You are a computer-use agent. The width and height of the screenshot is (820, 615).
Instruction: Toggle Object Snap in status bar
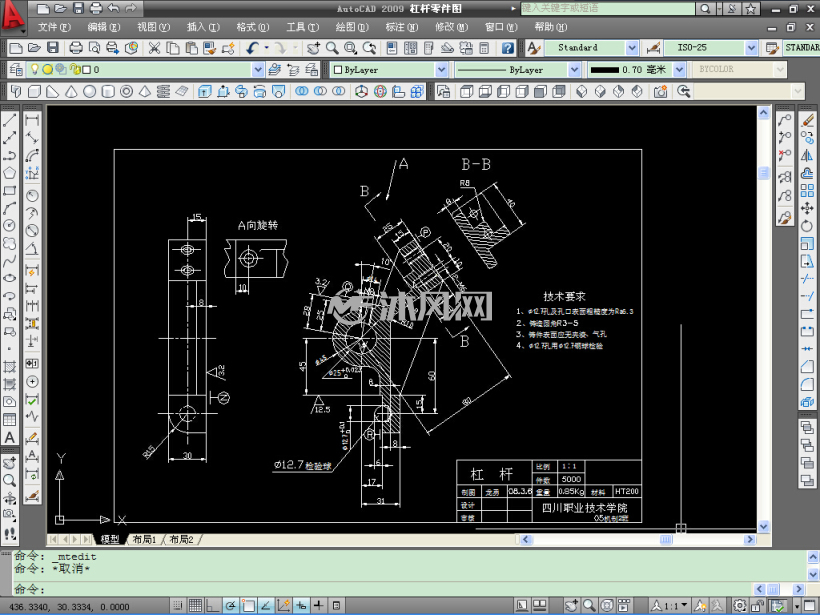pyautogui.click(x=248, y=606)
